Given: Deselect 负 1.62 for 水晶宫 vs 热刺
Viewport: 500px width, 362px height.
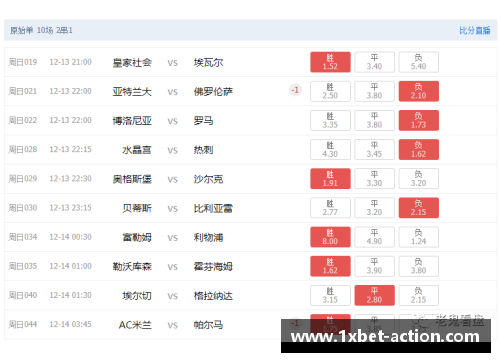Looking at the screenshot, I should (x=418, y=150).
